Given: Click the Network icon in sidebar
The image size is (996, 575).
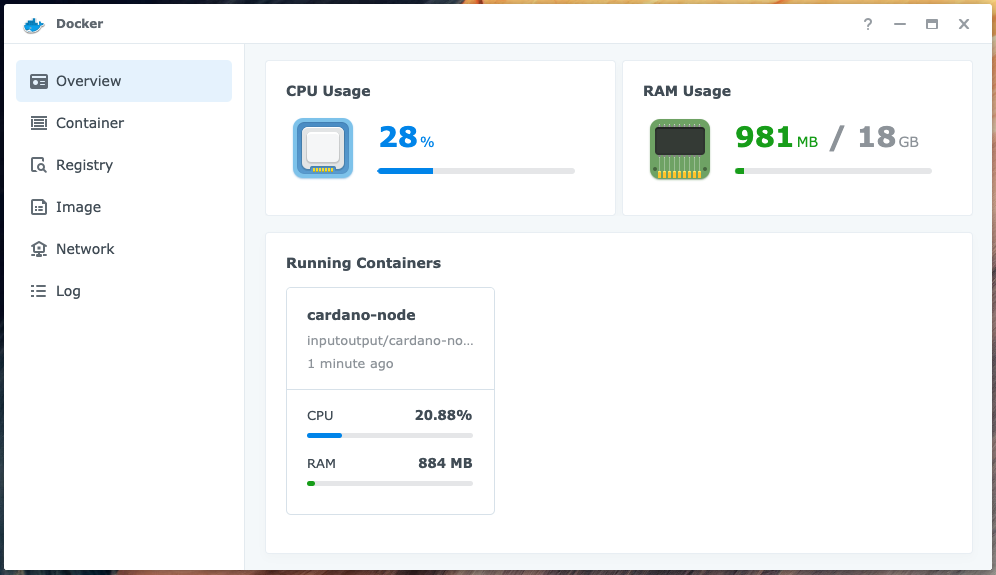Looking at the screenshot, I should 39,249.
